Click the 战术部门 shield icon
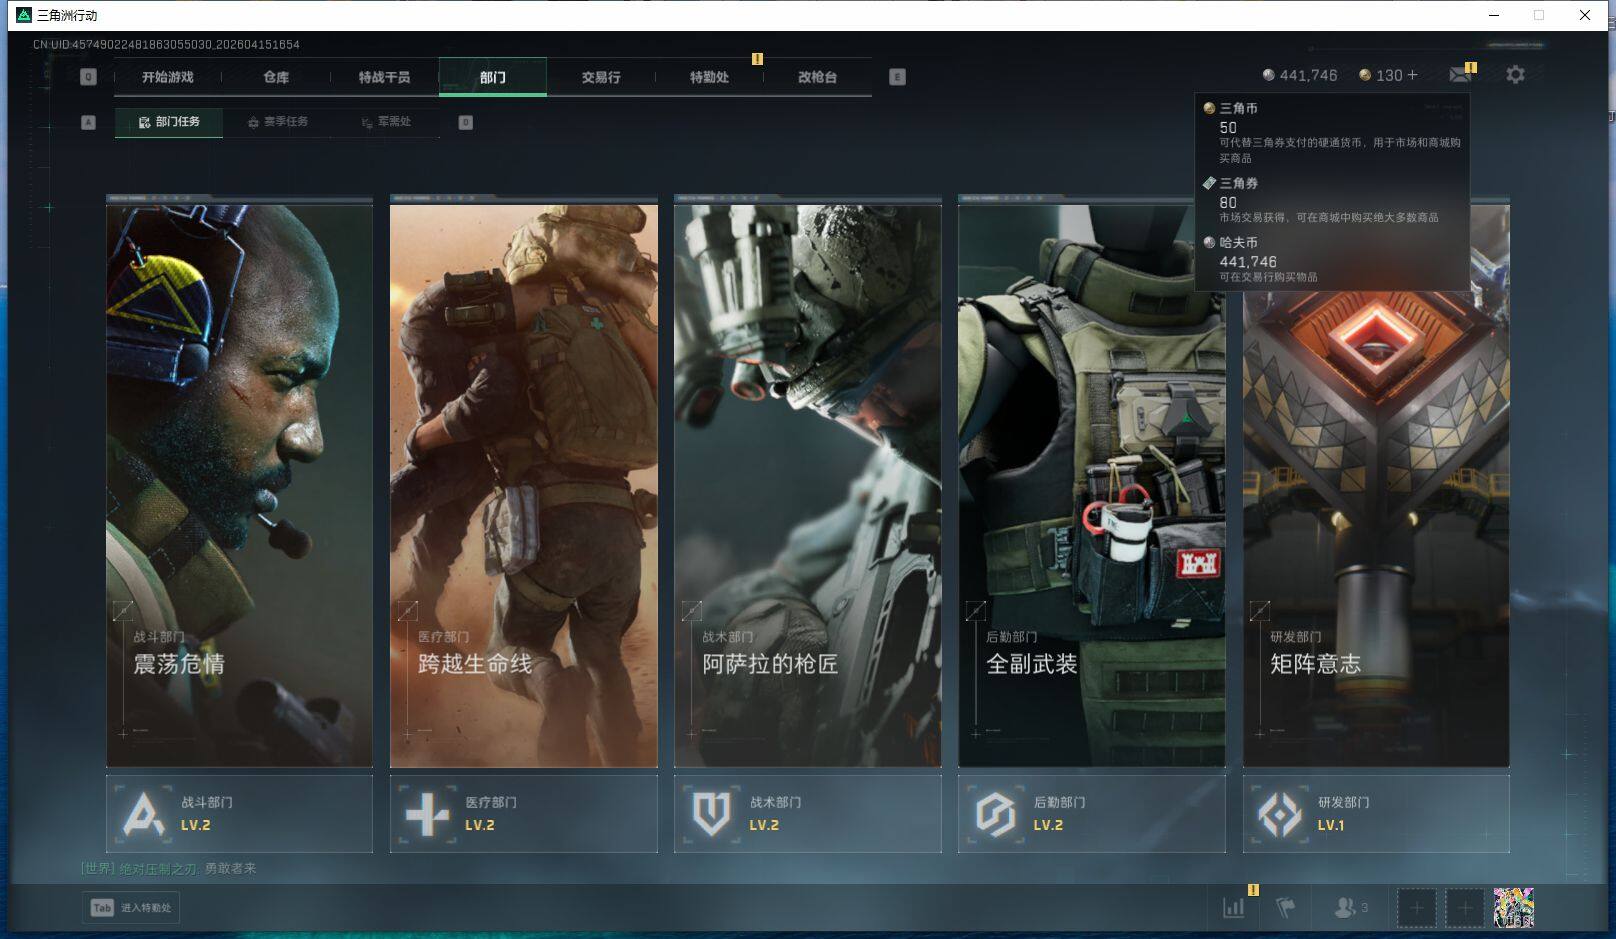 [x=711, y=814]
